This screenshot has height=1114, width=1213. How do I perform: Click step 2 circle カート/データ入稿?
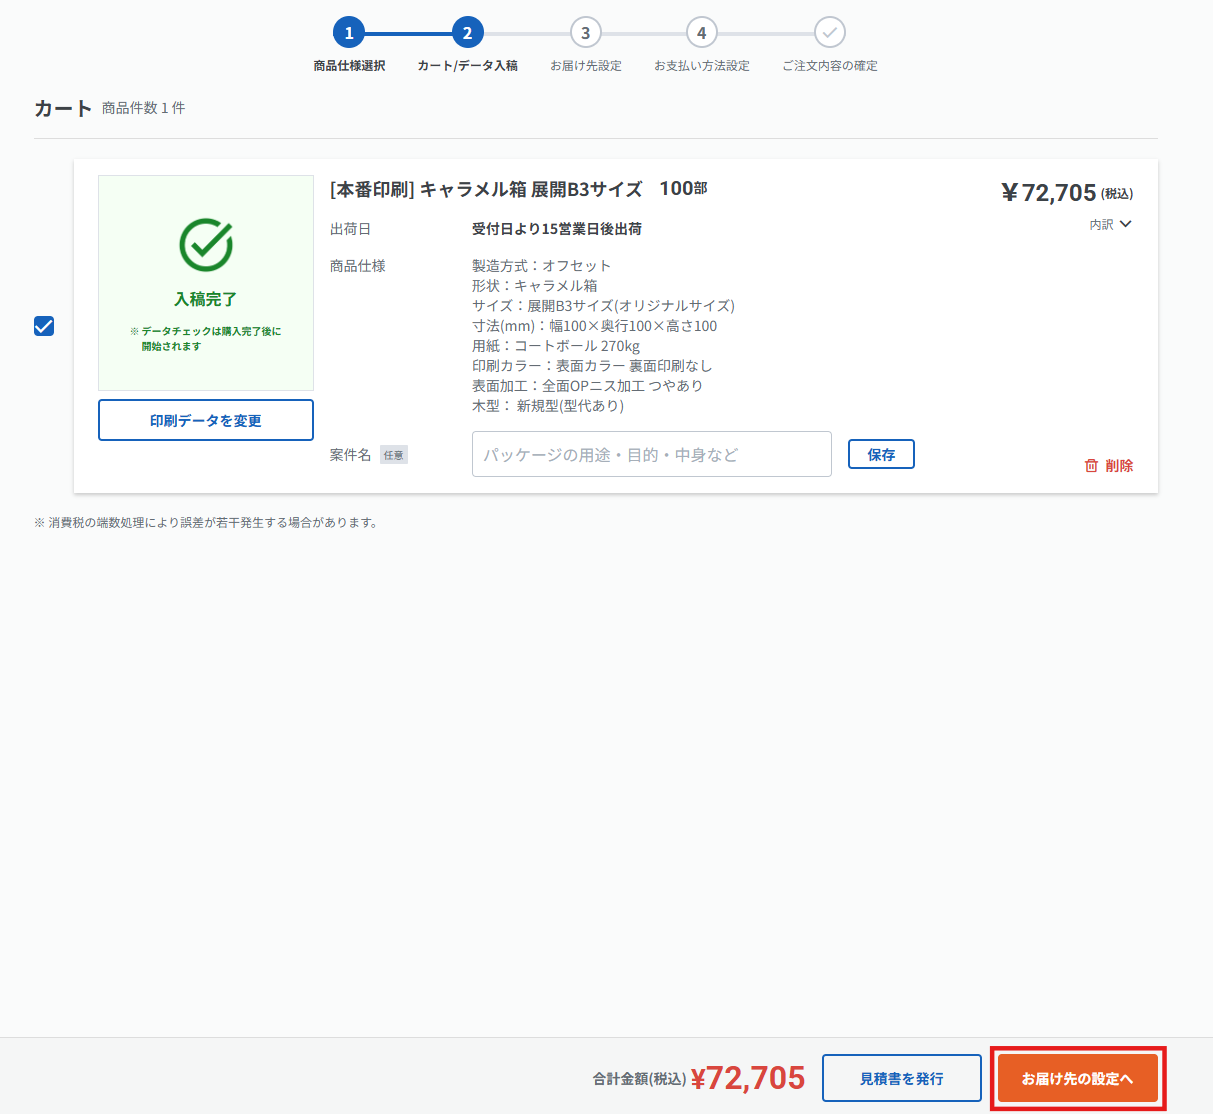[x=467, y=33]
